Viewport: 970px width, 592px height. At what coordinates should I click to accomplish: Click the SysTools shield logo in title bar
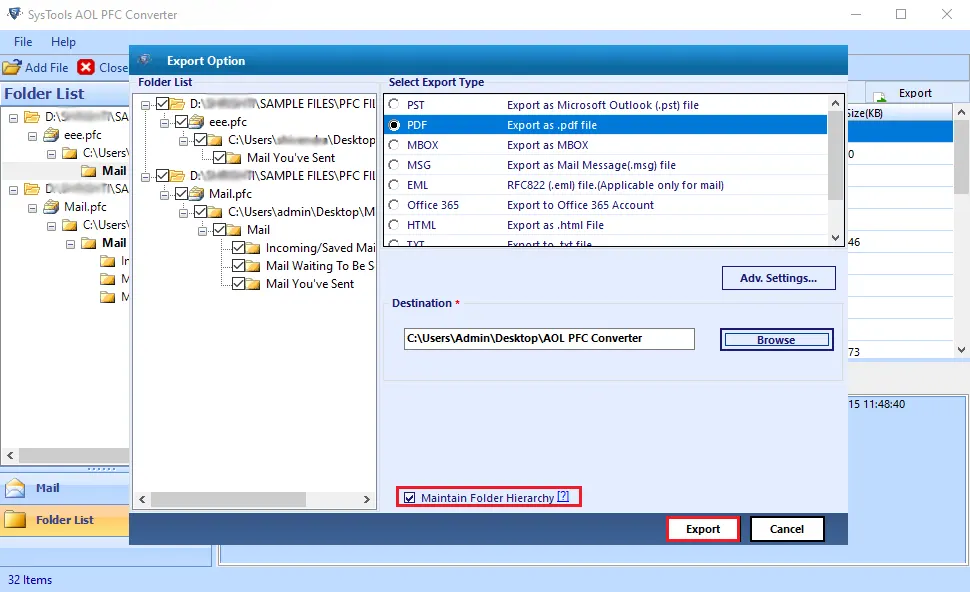coord(14,14)
